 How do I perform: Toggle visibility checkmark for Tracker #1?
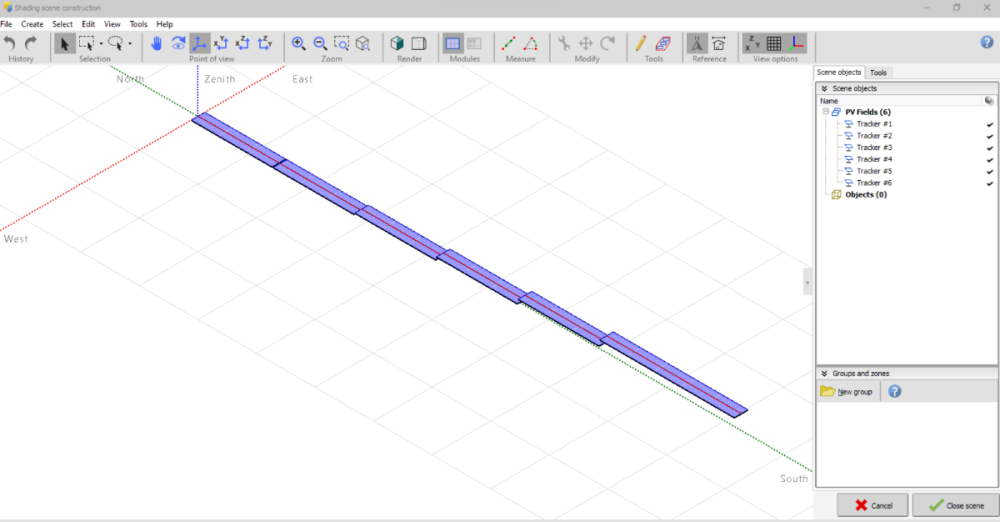pyautogui.click(x=989, y=124)
